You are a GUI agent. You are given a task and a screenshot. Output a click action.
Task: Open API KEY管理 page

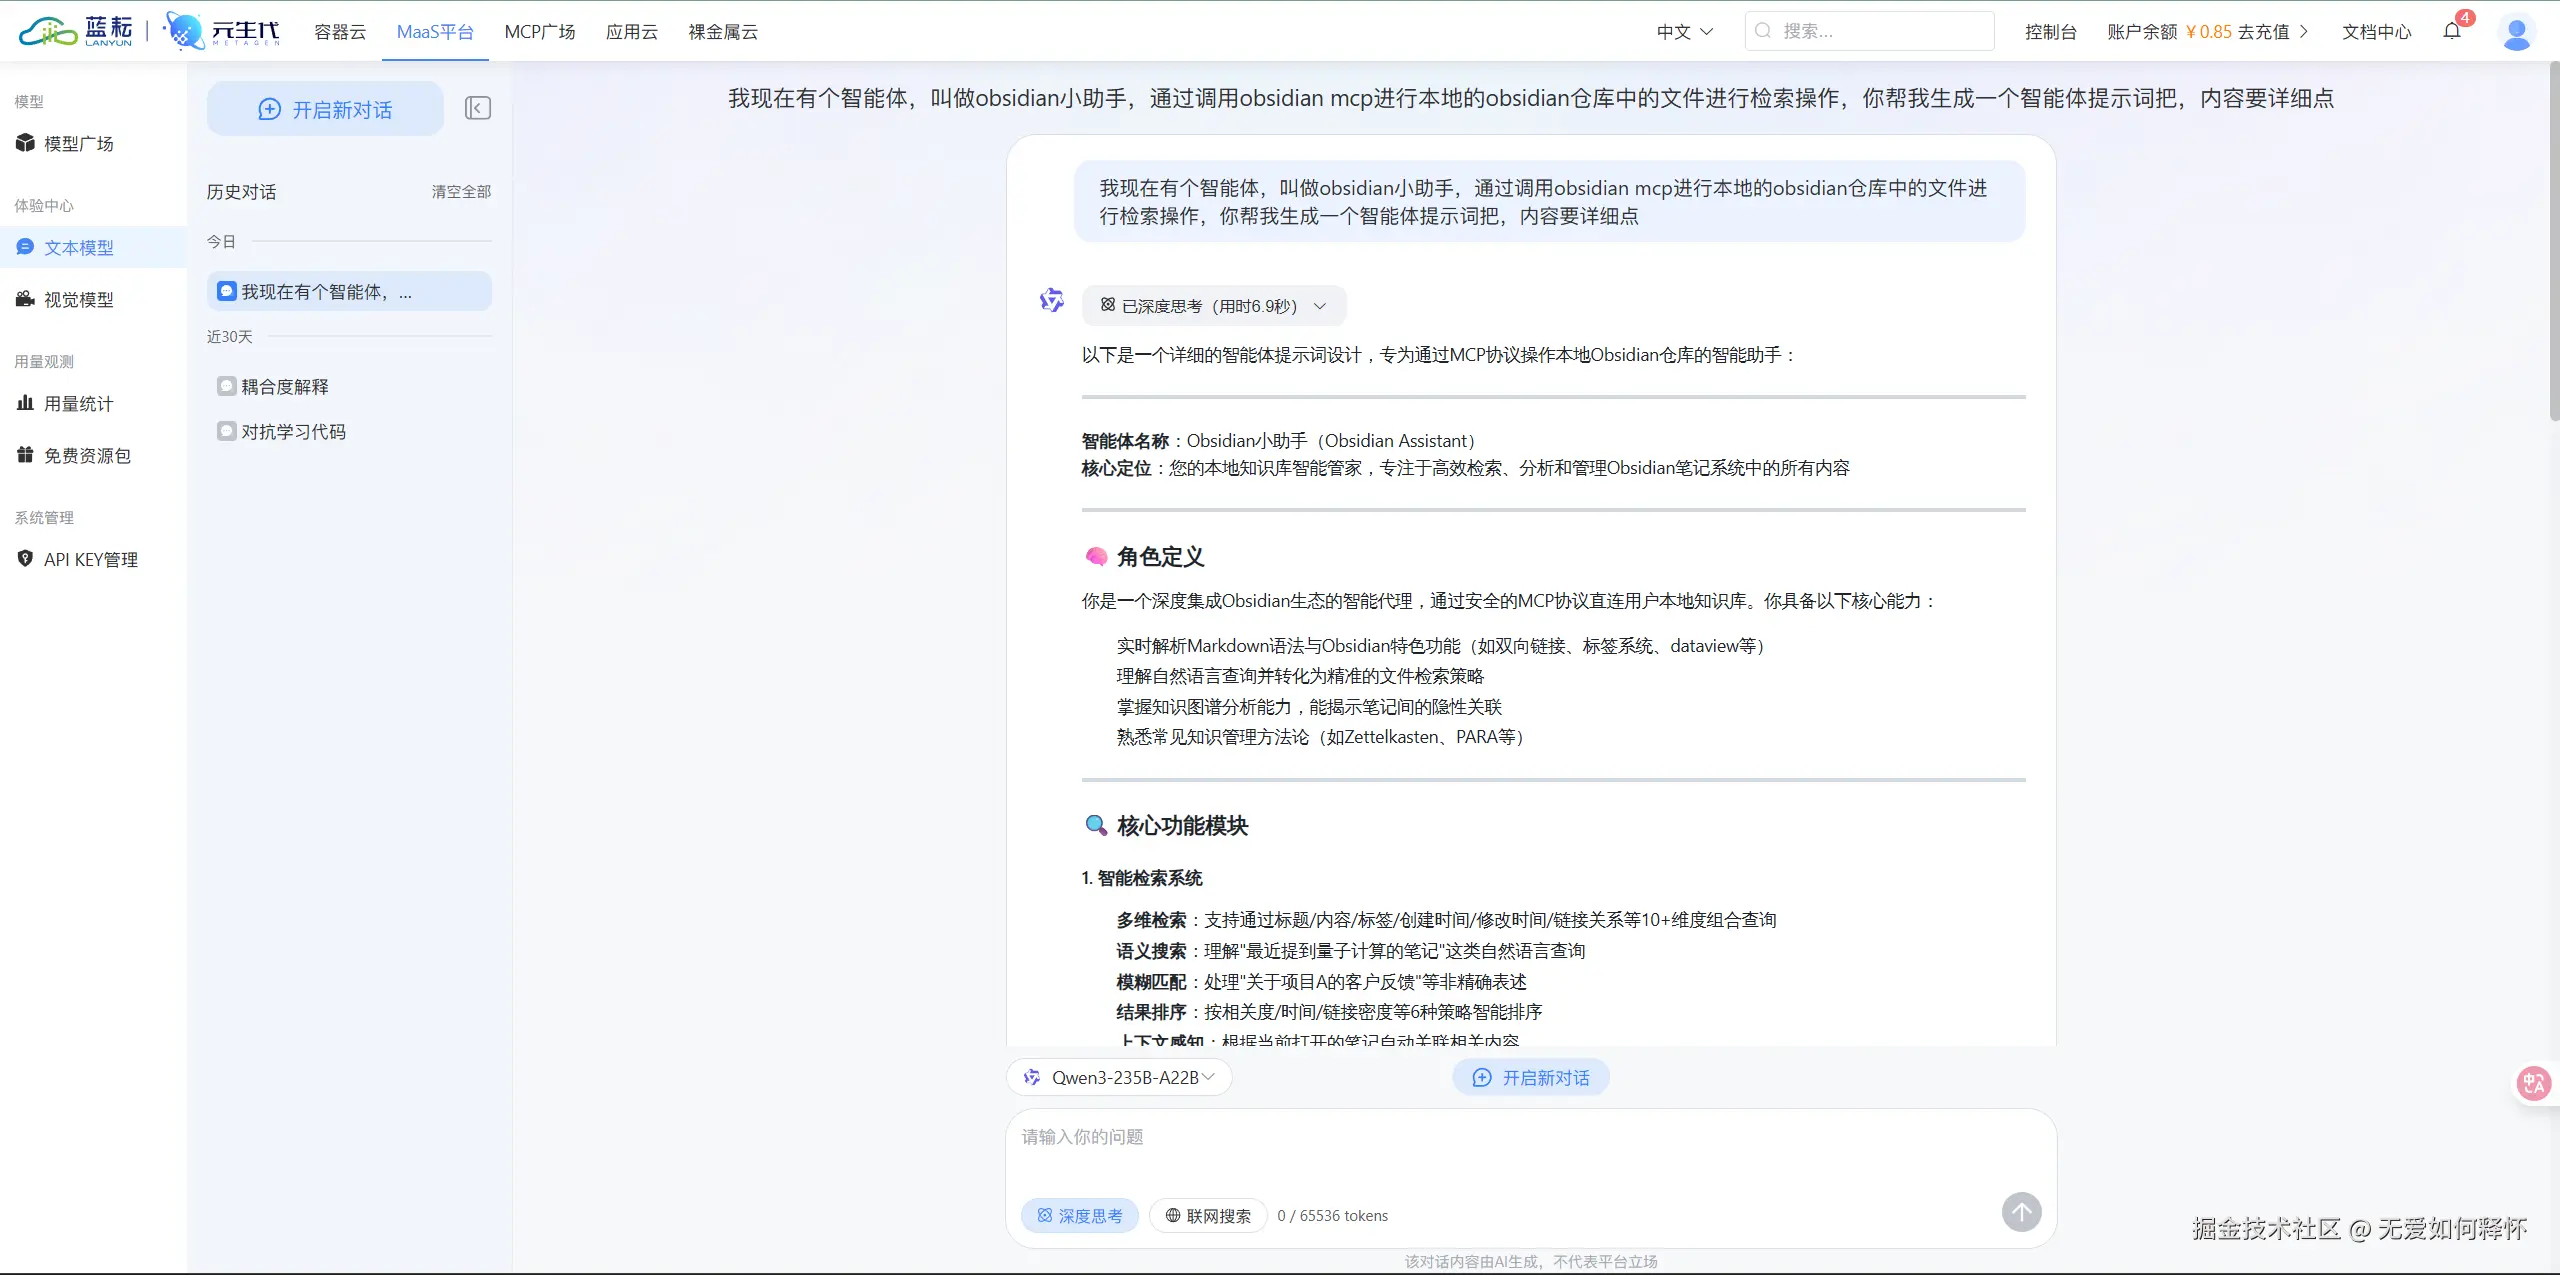pyautogui.click(x=90, y=560)
